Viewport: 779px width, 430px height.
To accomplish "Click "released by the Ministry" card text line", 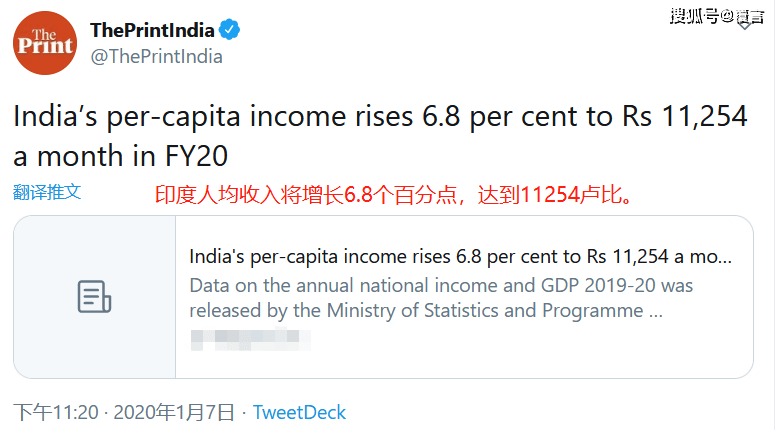I will point(425,311).
